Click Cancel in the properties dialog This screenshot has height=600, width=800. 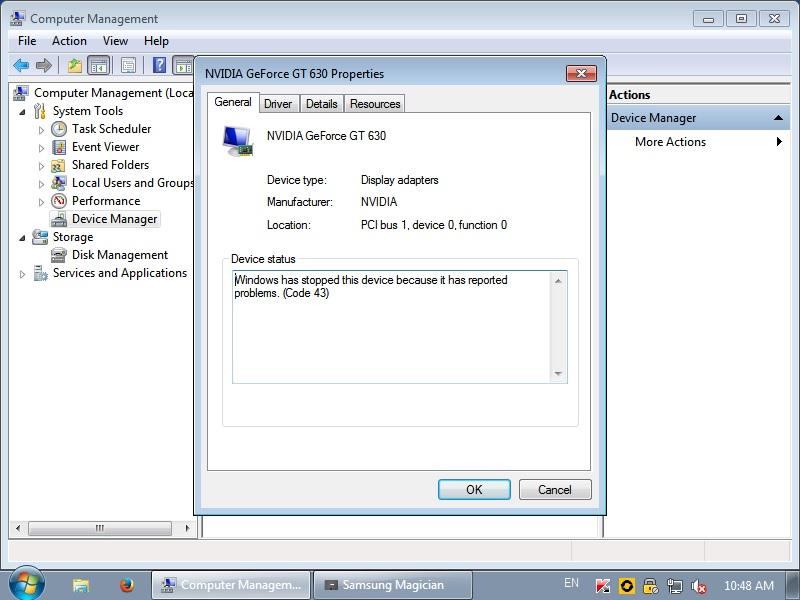[x=555, y=490]
